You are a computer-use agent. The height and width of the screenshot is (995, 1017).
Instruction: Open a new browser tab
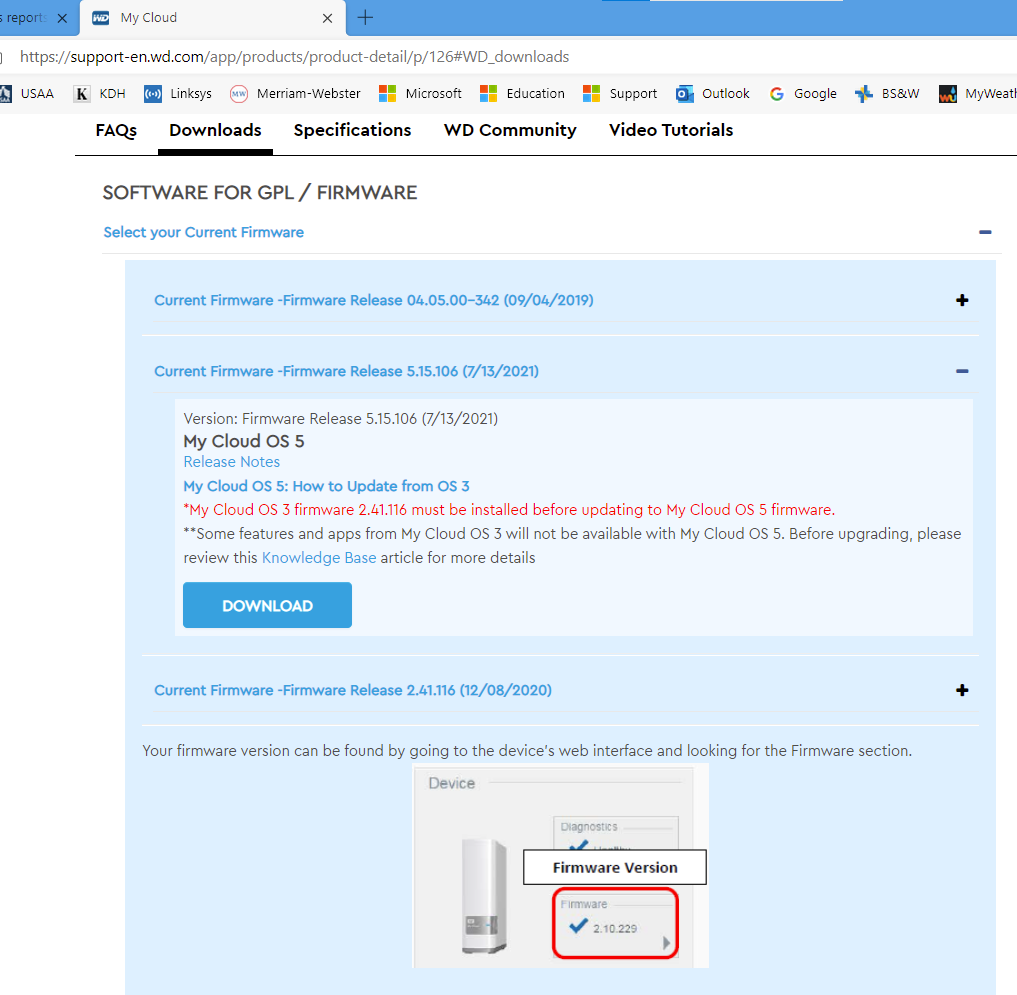click(x=365, y=18)
